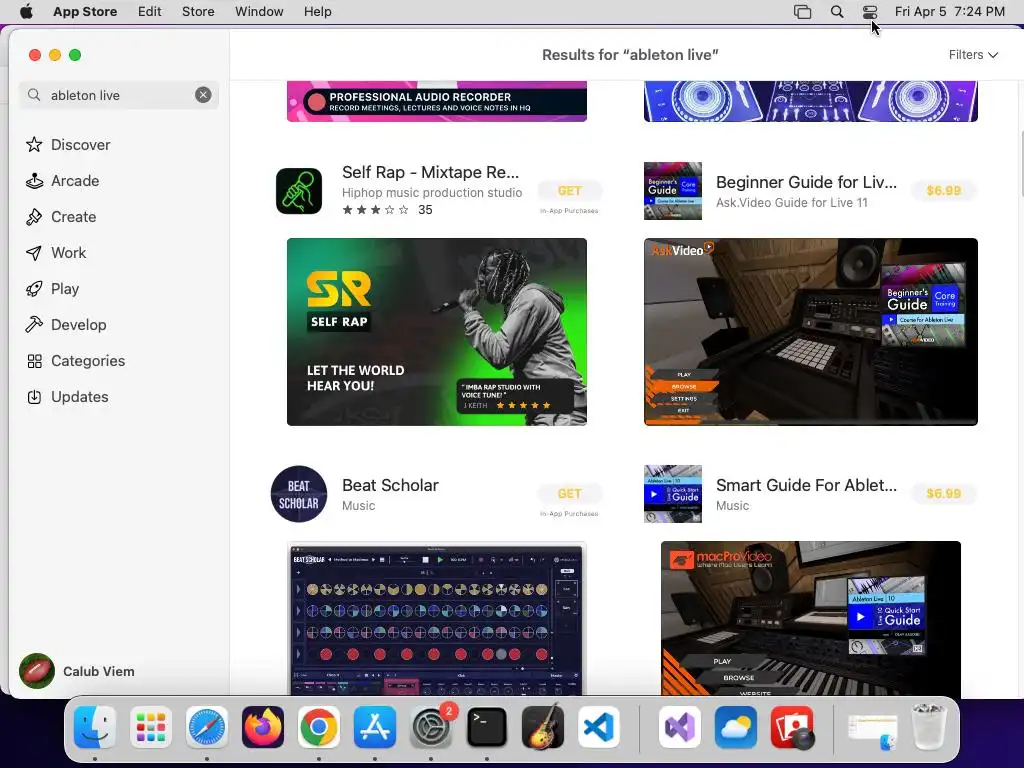
Task: Launch Visual Studio from the dock
Action: click(x=680, y=728)
